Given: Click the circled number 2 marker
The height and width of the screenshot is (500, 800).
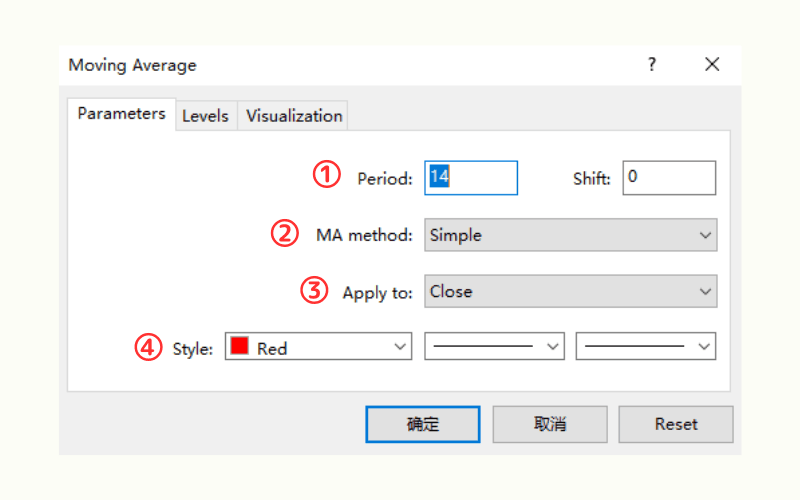Looking at the screenshot, I should (286, 234).
